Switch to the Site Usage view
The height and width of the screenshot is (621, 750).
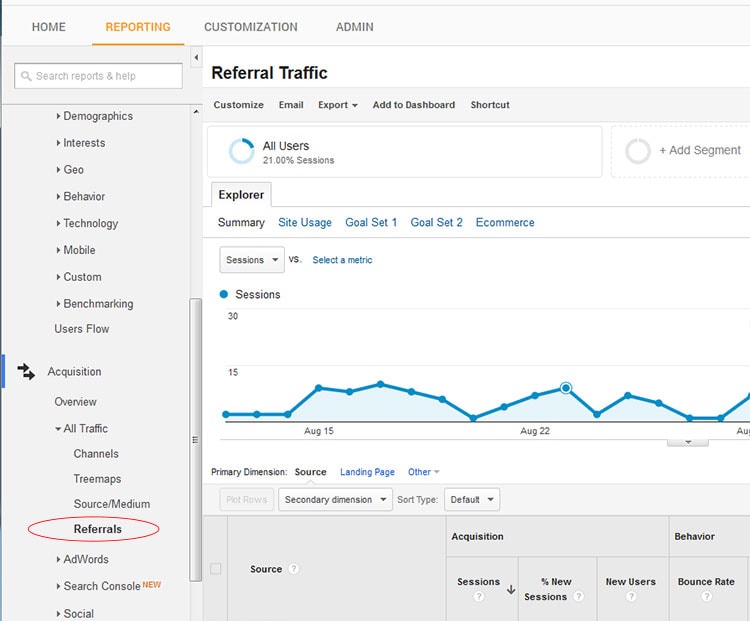[305, 222]
